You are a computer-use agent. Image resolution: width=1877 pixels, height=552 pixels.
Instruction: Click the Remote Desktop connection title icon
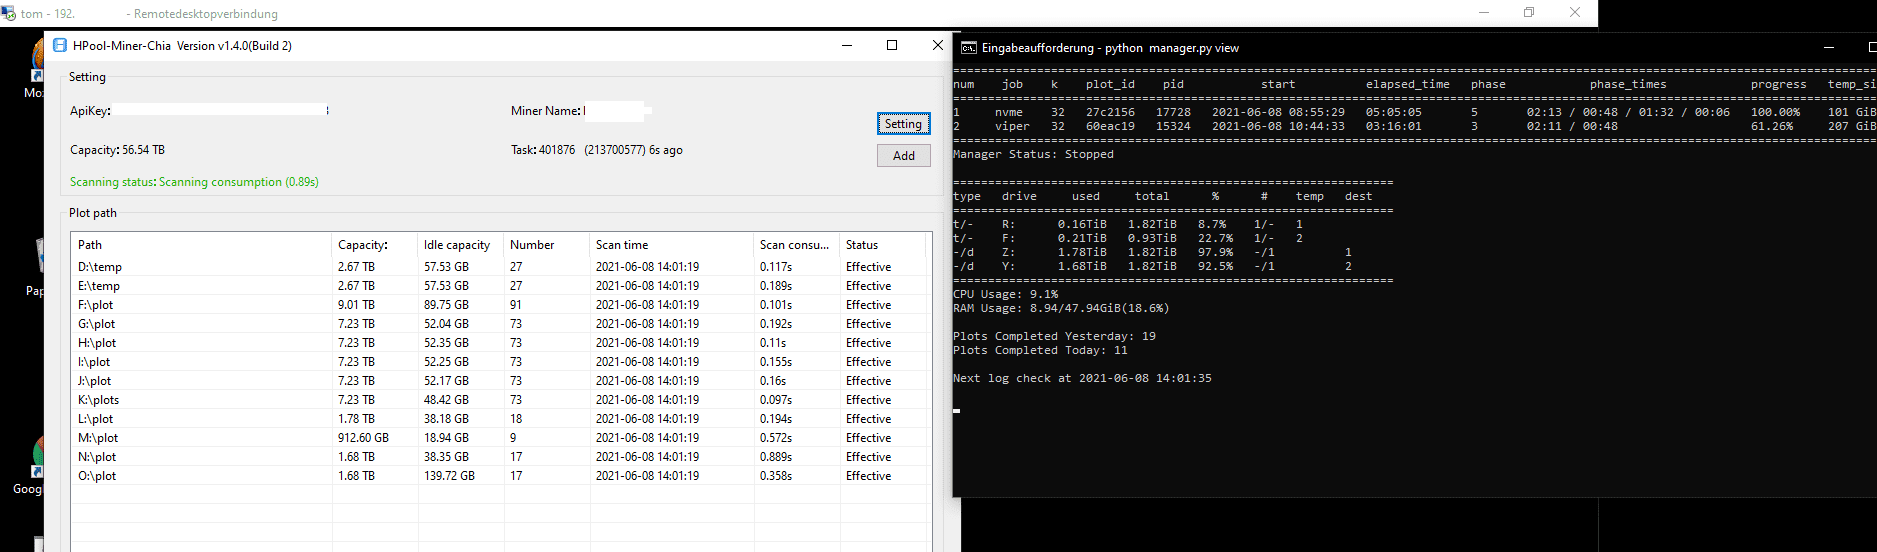click(x=8, y=13)
